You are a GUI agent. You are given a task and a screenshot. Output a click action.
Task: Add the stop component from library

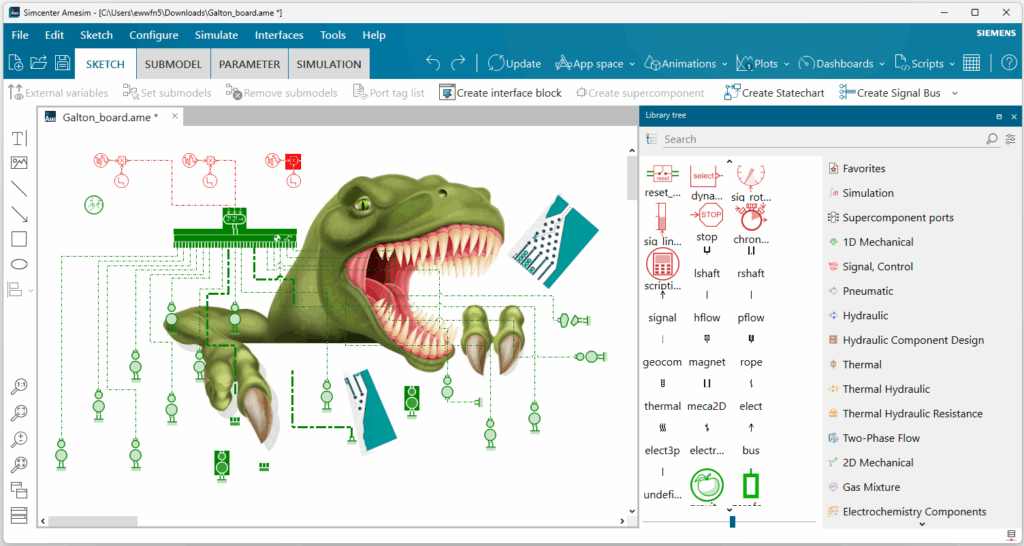[707, 220]
